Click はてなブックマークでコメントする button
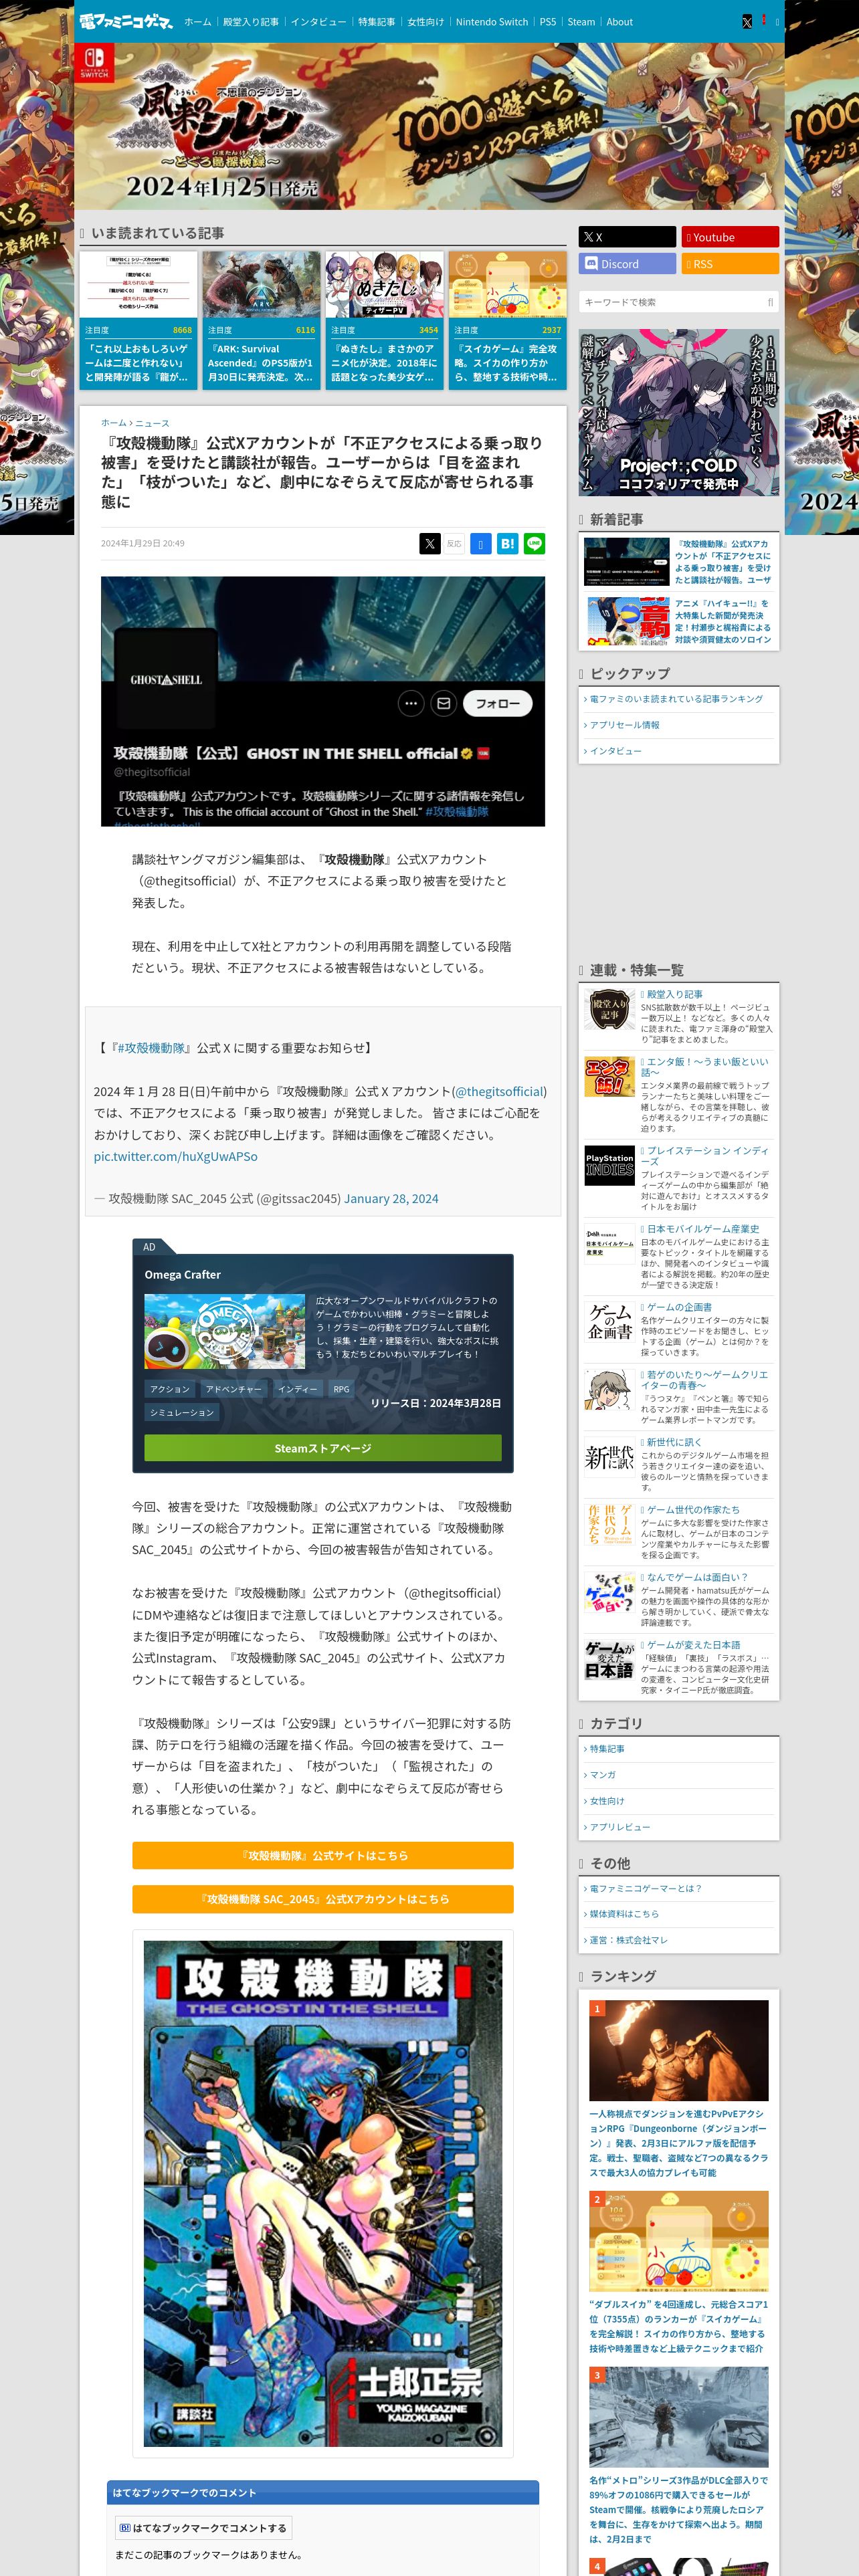This screenshot has width=859, height=2576. tap(203, 2528)
